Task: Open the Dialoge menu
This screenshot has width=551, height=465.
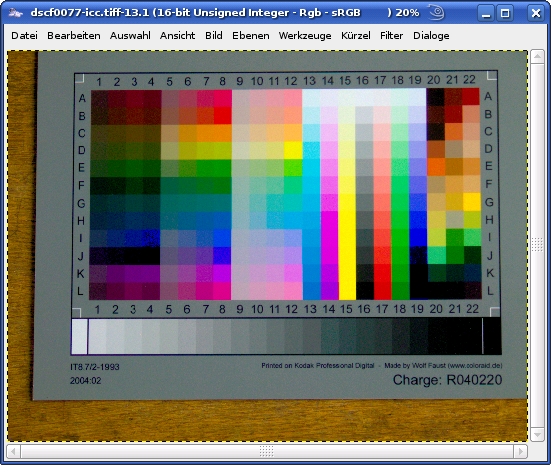Action: point(431,35)
